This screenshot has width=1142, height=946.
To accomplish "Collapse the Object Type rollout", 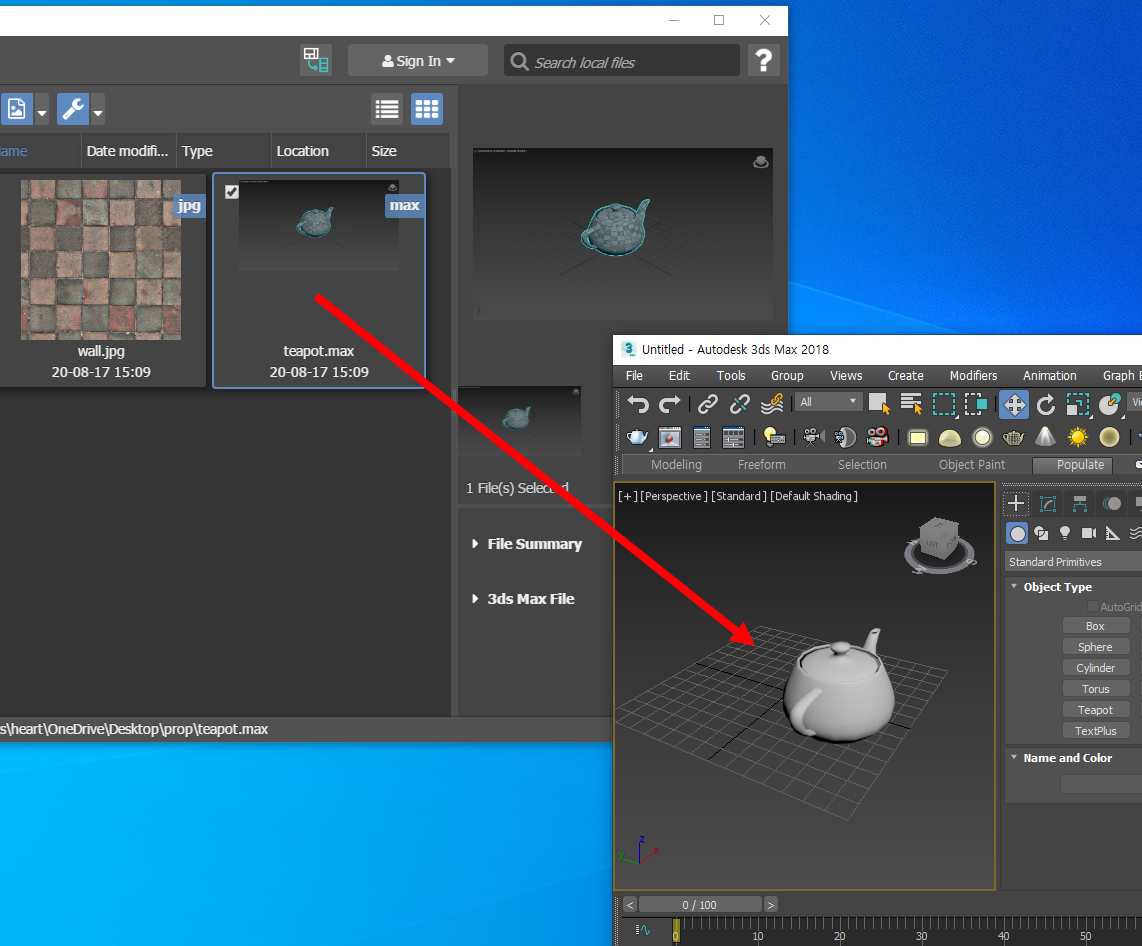I will pyautogui.click(x=1015, y=586).
